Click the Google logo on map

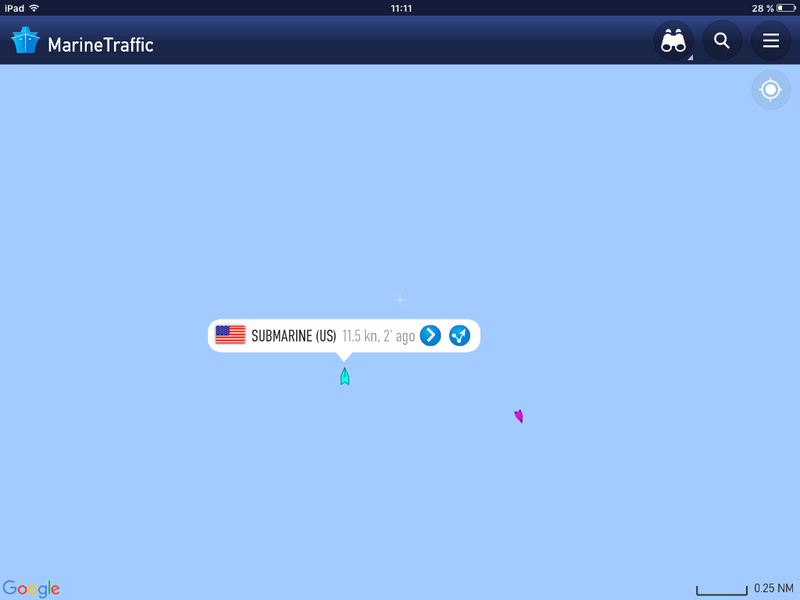[x=31, y=588]
